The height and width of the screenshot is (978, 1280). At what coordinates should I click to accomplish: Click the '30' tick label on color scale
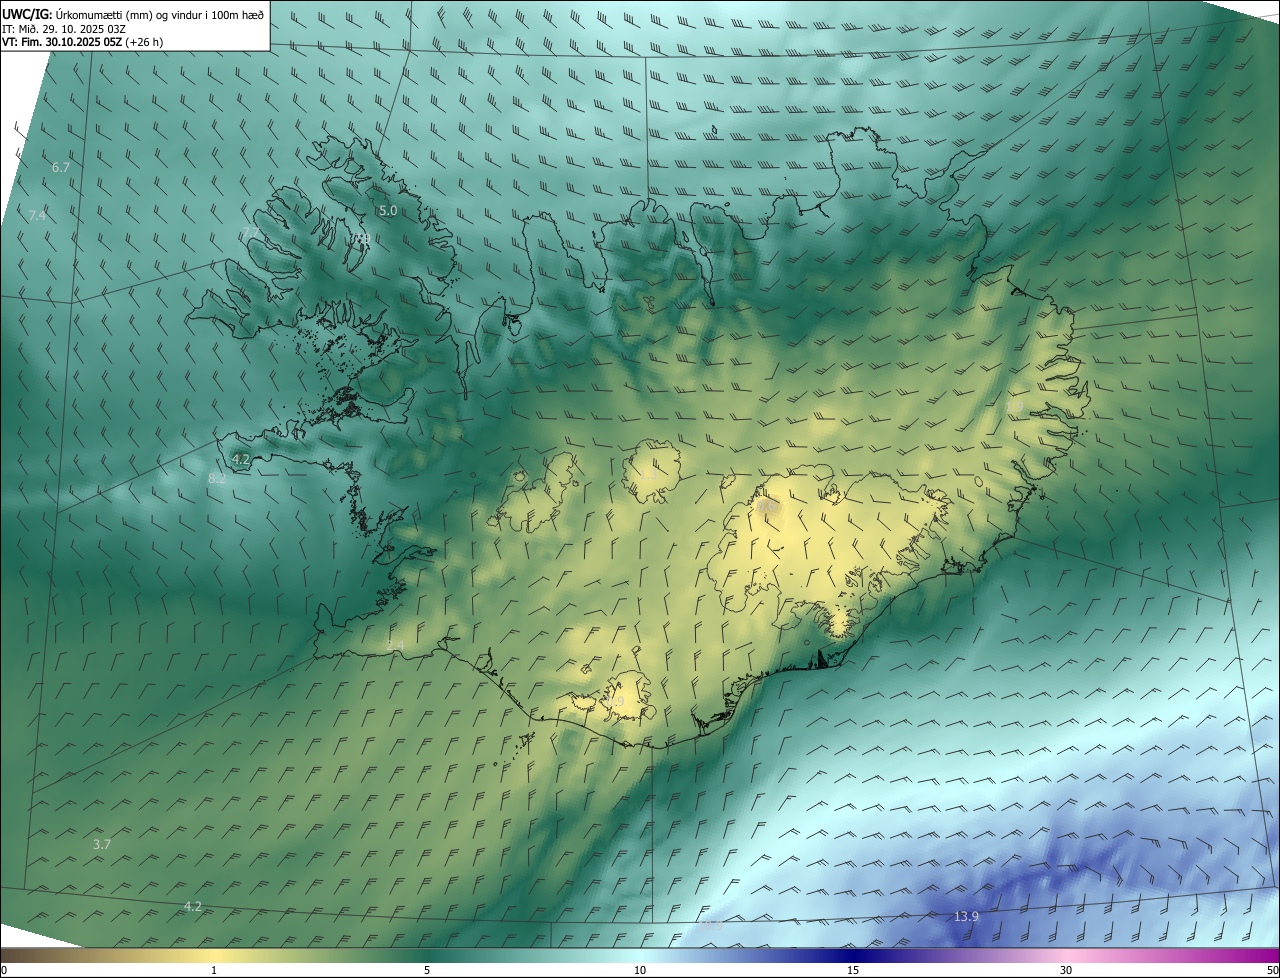pyautogui.click(x=1066, y=971)
